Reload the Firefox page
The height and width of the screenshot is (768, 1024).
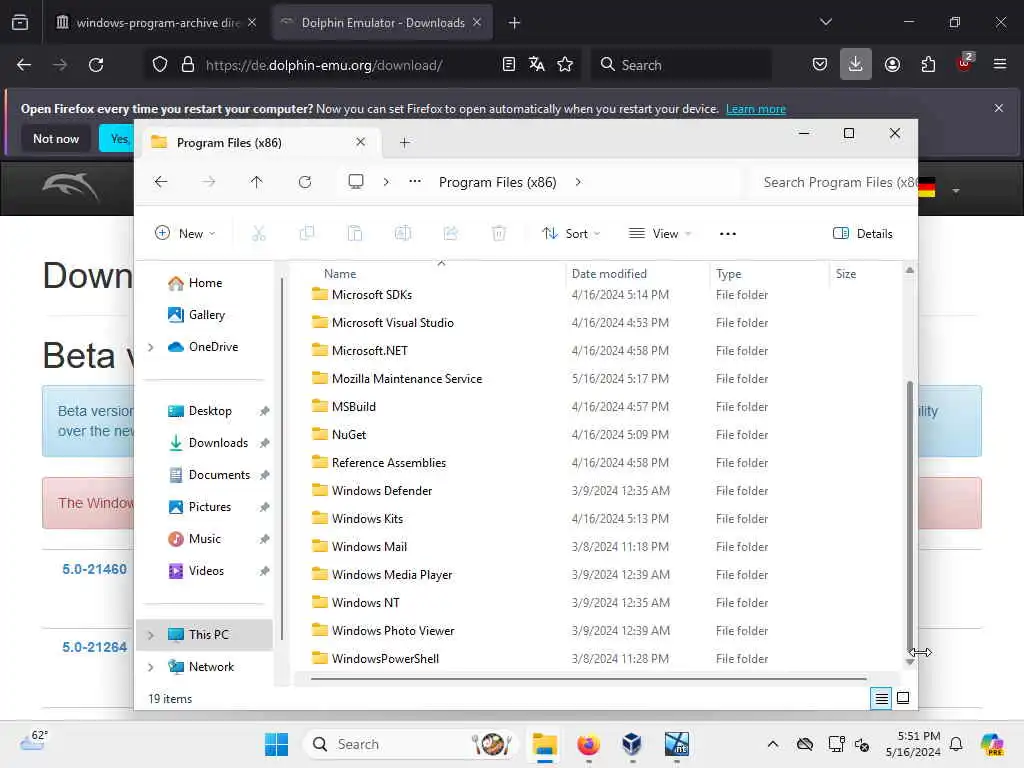click(96, 65)
